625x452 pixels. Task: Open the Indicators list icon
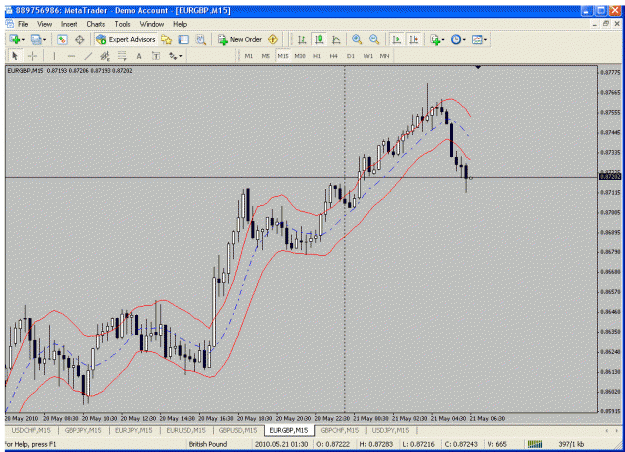[435, 39]
